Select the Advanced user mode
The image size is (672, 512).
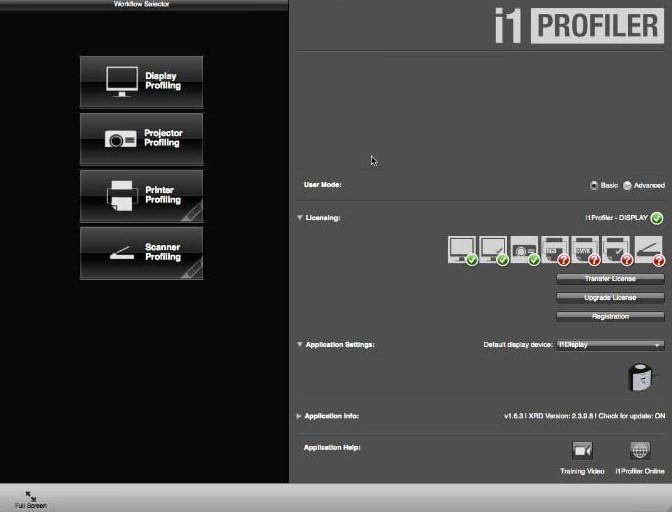pyautogui.click(x=627, y=186)
